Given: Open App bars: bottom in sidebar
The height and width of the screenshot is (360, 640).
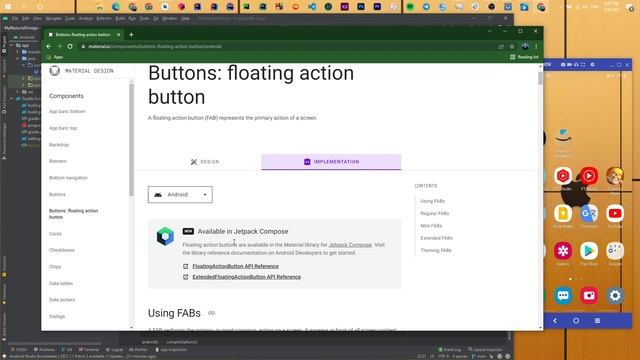Looking at the screenshot, I should 67,111.
